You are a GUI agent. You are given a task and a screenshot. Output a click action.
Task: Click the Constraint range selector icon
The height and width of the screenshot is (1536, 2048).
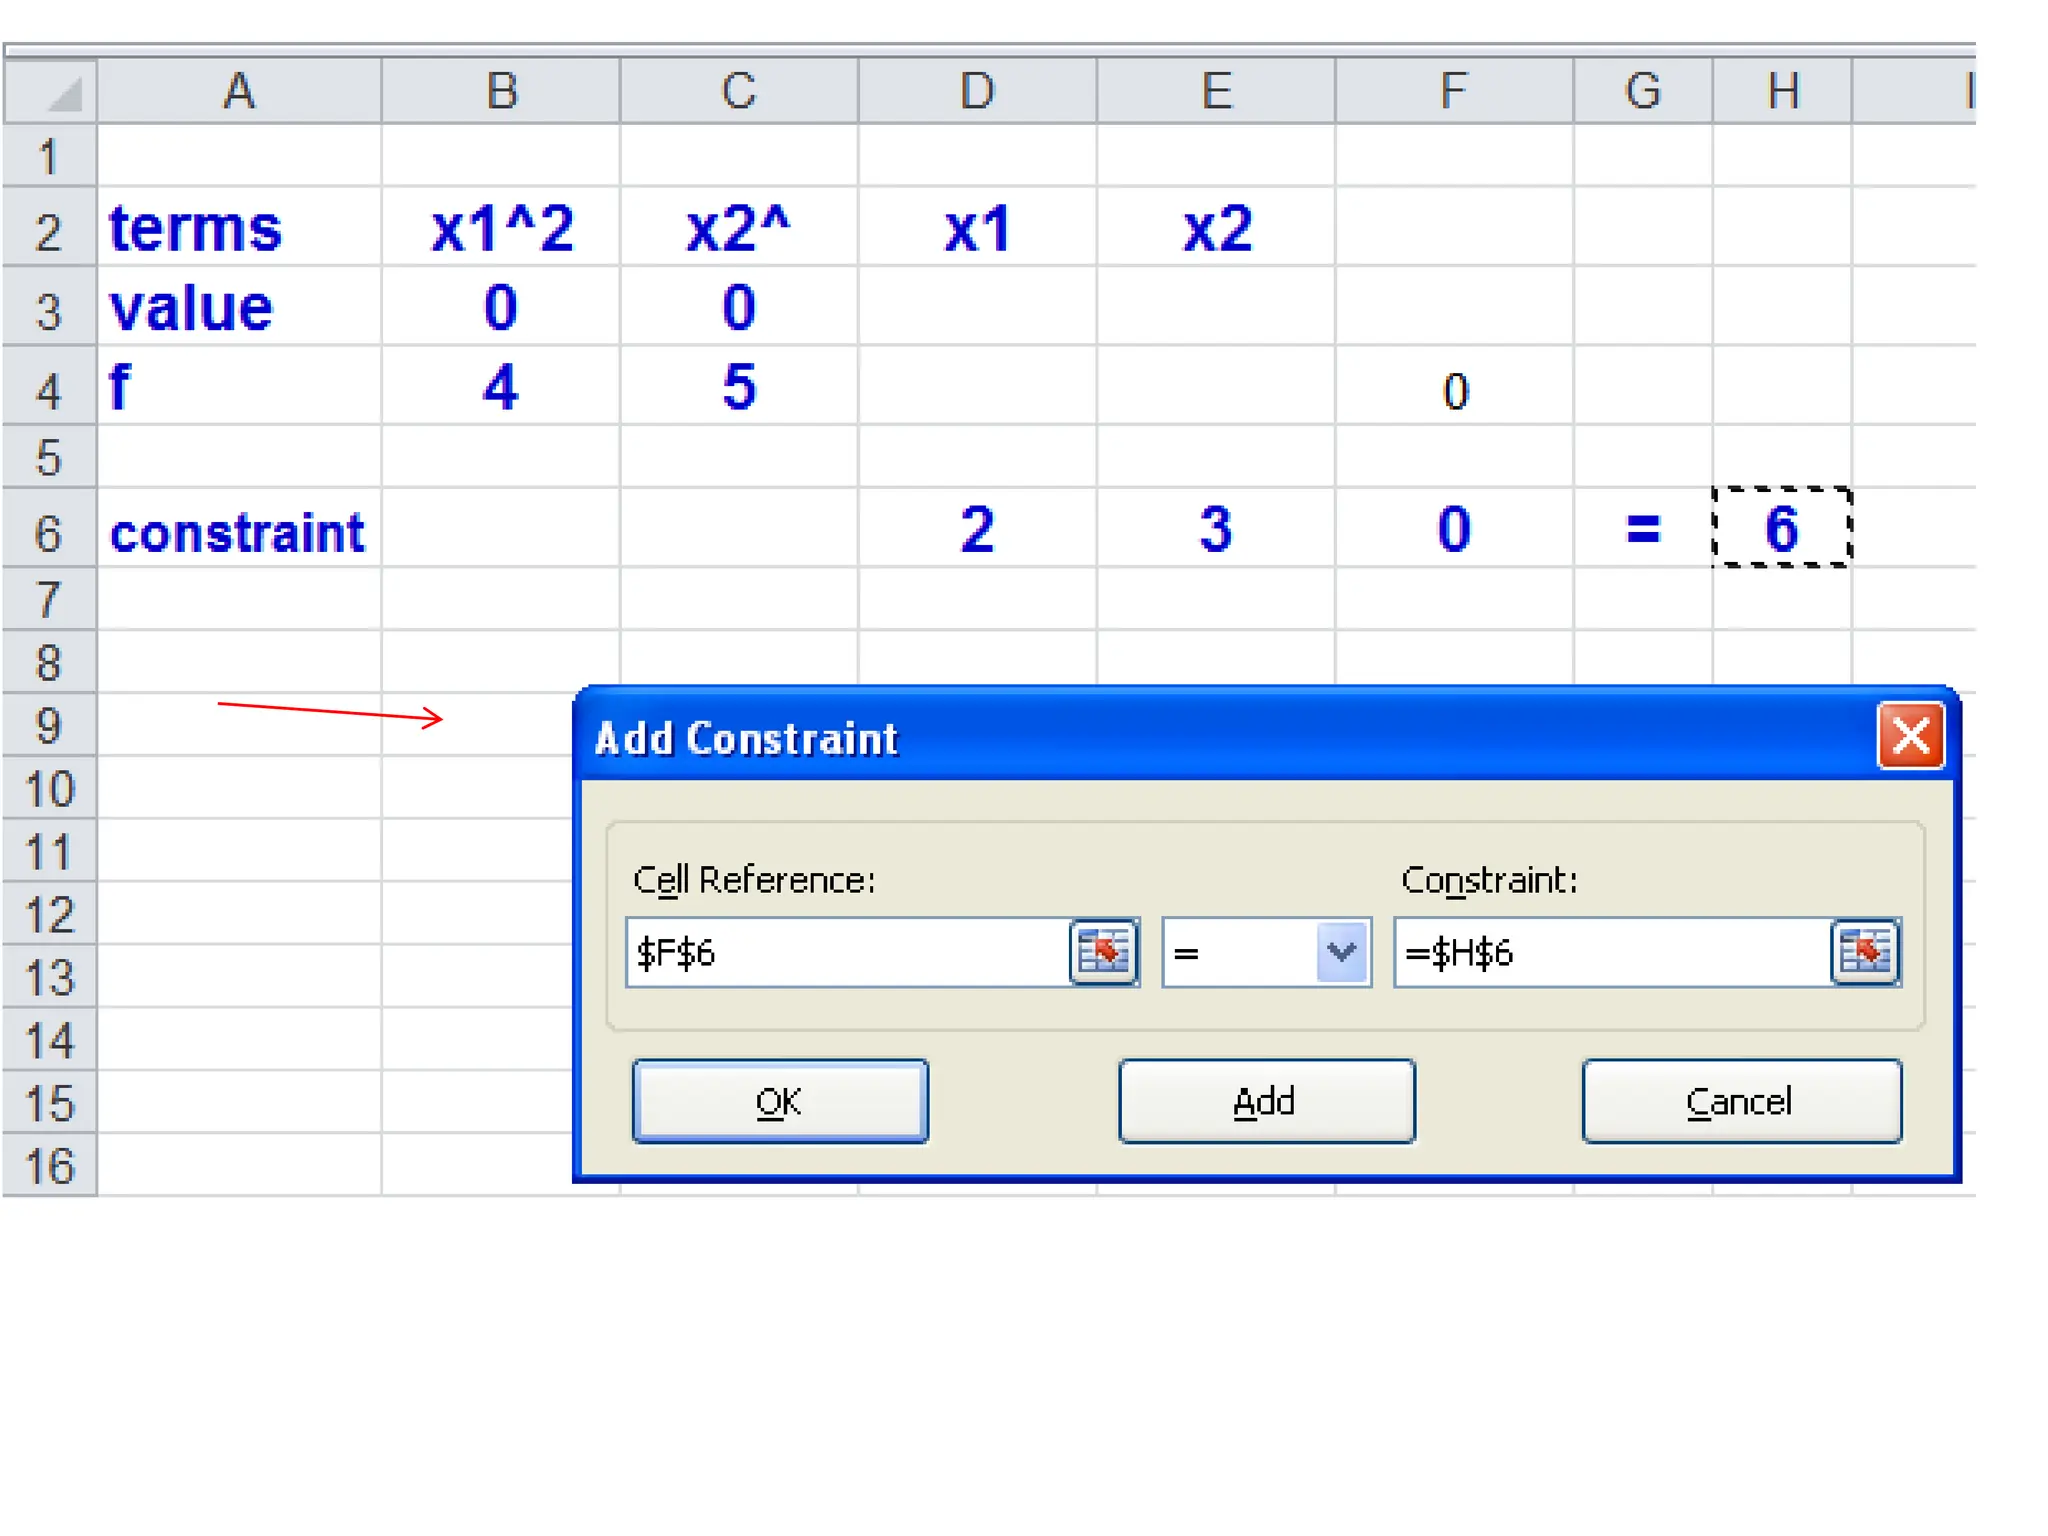click(1864, 952)
